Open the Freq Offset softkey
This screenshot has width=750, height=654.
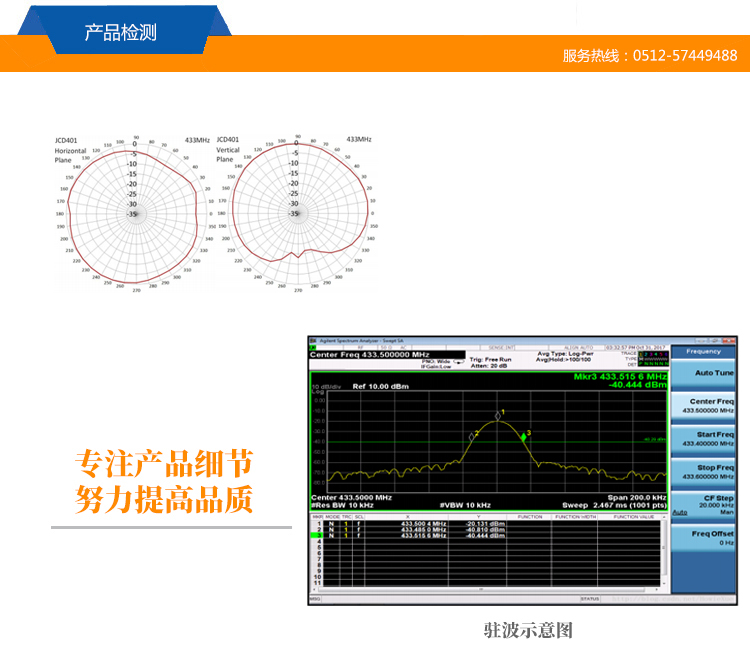[710, 537]
